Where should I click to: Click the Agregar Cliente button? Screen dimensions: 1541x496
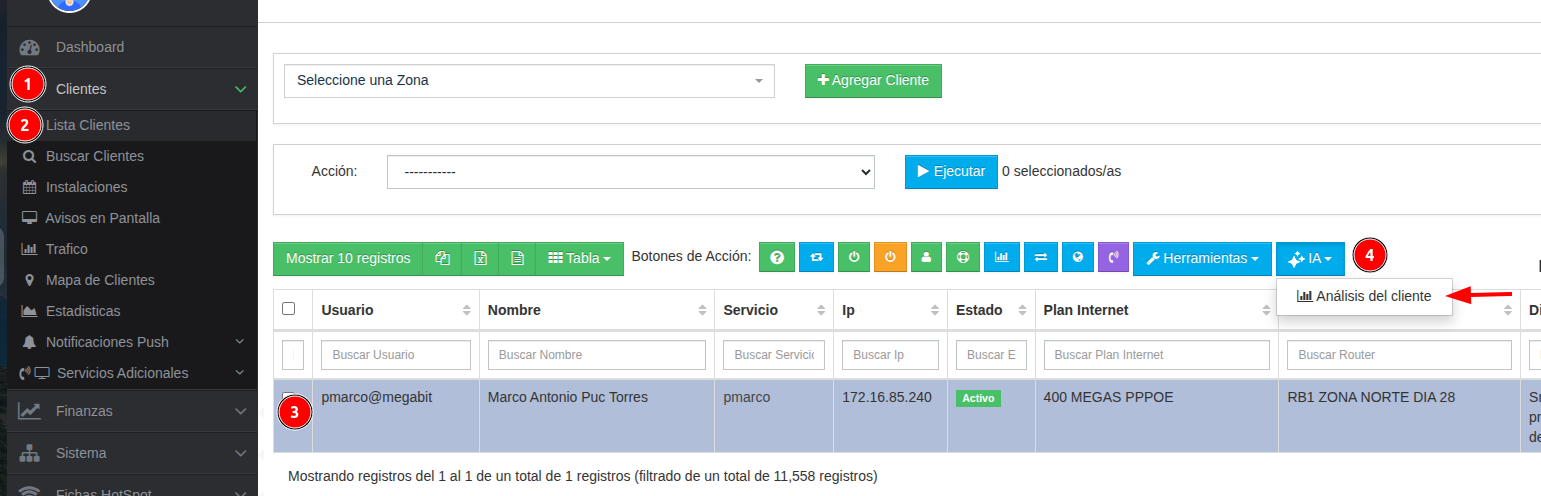[873, 81]
